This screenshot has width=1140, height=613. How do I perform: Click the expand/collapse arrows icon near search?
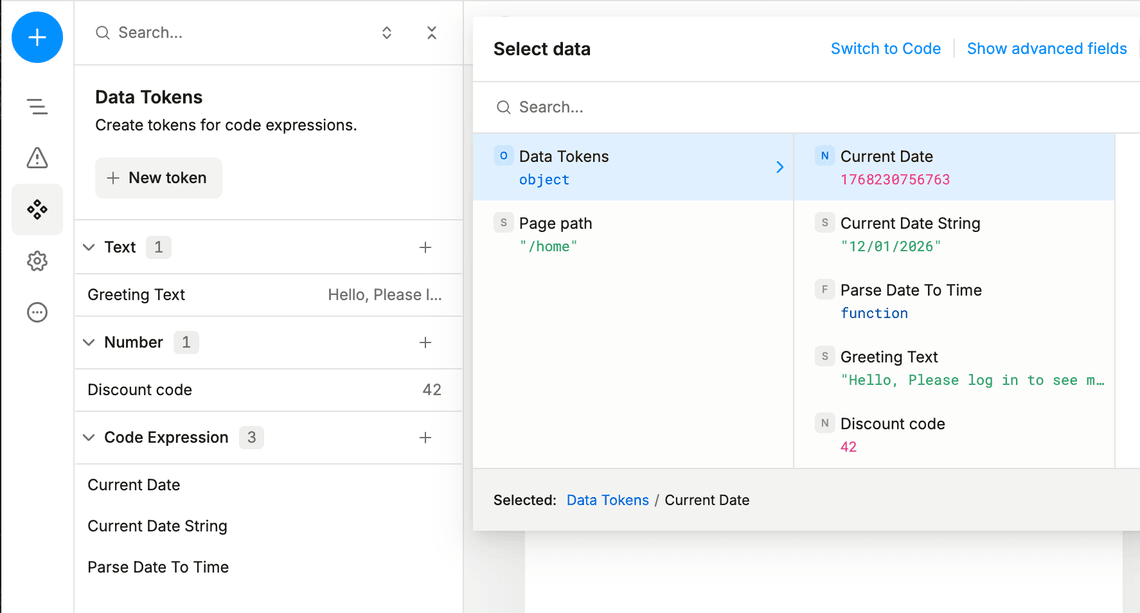pyautogui.click(x=387, y=33)
